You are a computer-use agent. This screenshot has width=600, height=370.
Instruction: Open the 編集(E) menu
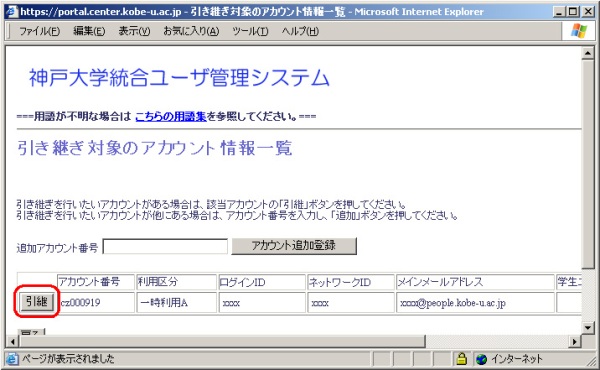(89, 31)
